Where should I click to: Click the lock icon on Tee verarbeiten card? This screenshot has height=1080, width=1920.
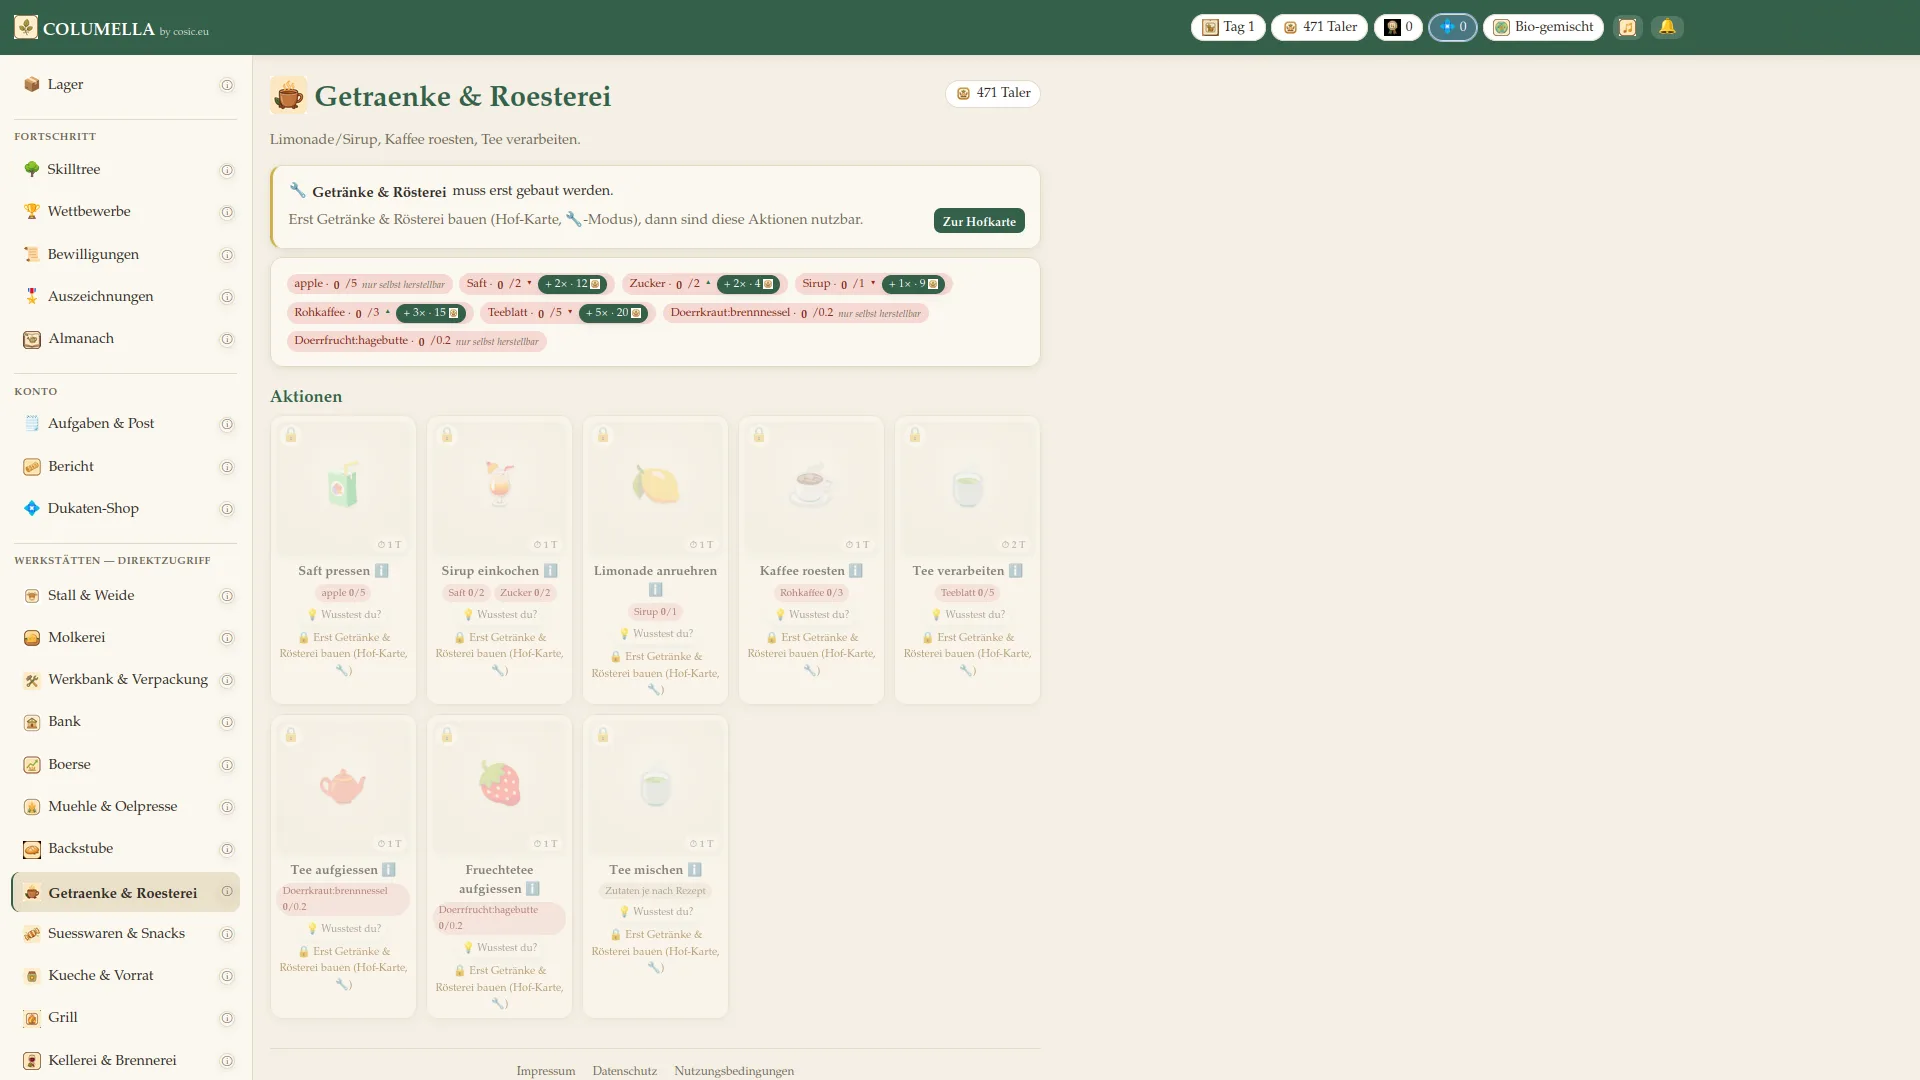click(x=915, y=435)
